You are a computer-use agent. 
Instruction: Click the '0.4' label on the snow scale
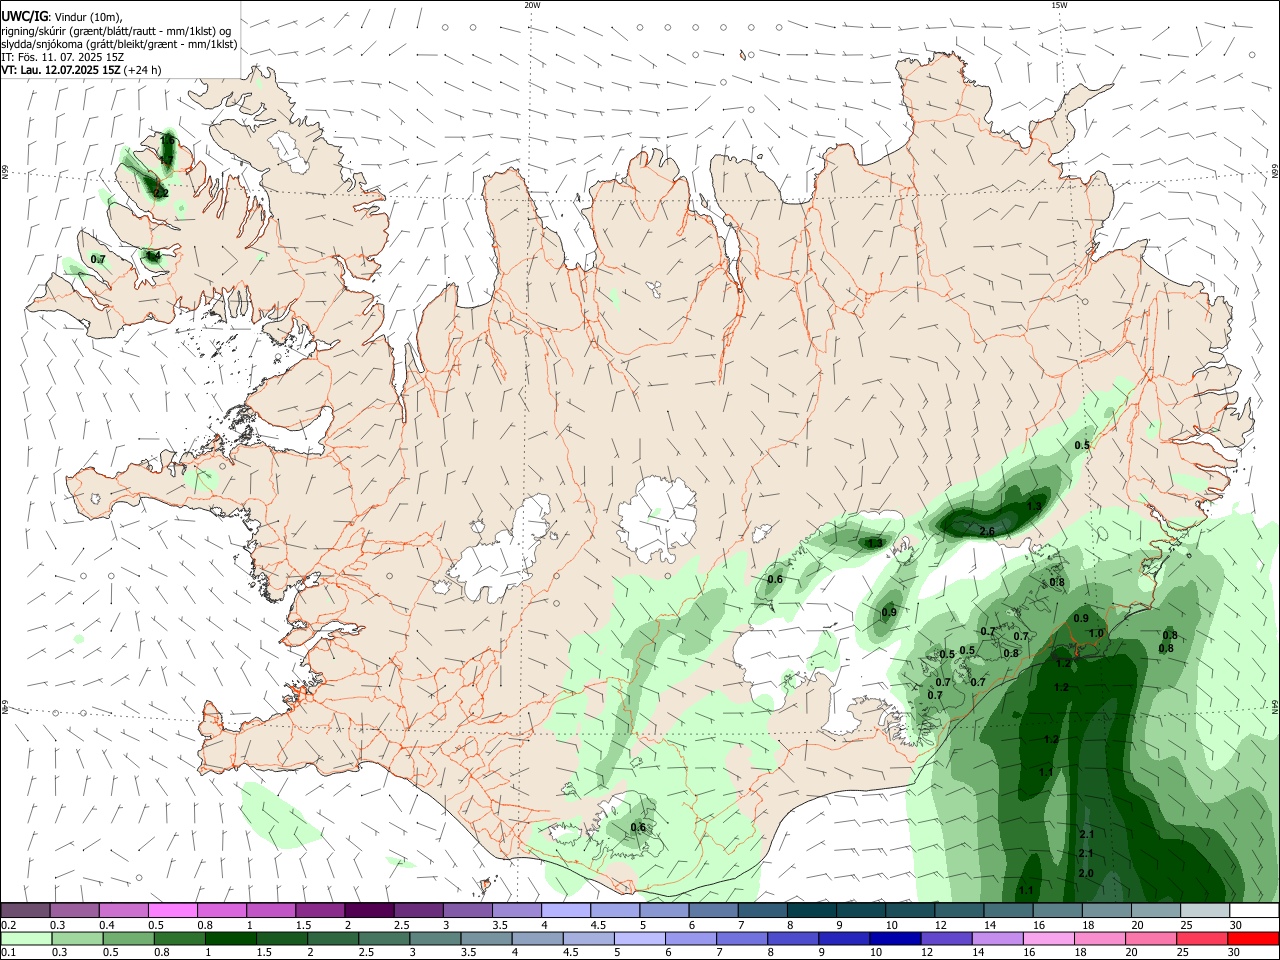[107, 925]
